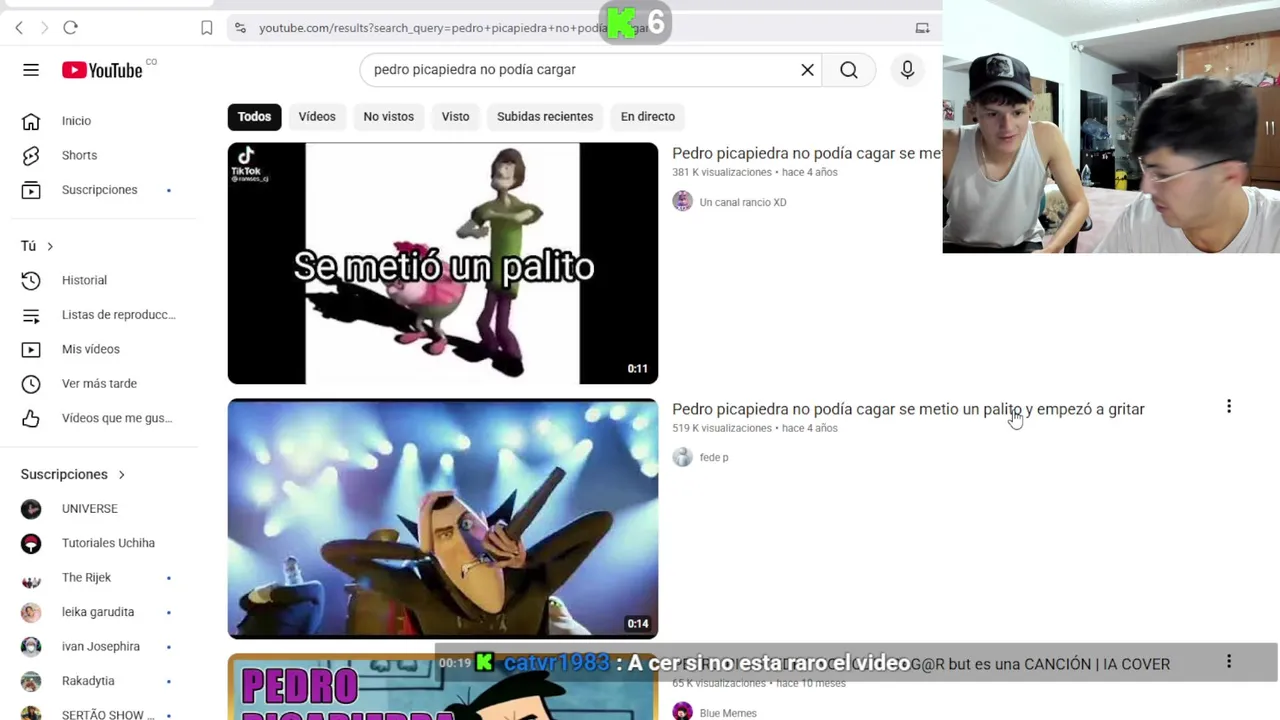This screenshot has width=1280, height=720.
Task: Click the fede p channel avatar
Action: click(x=682, y=457)
